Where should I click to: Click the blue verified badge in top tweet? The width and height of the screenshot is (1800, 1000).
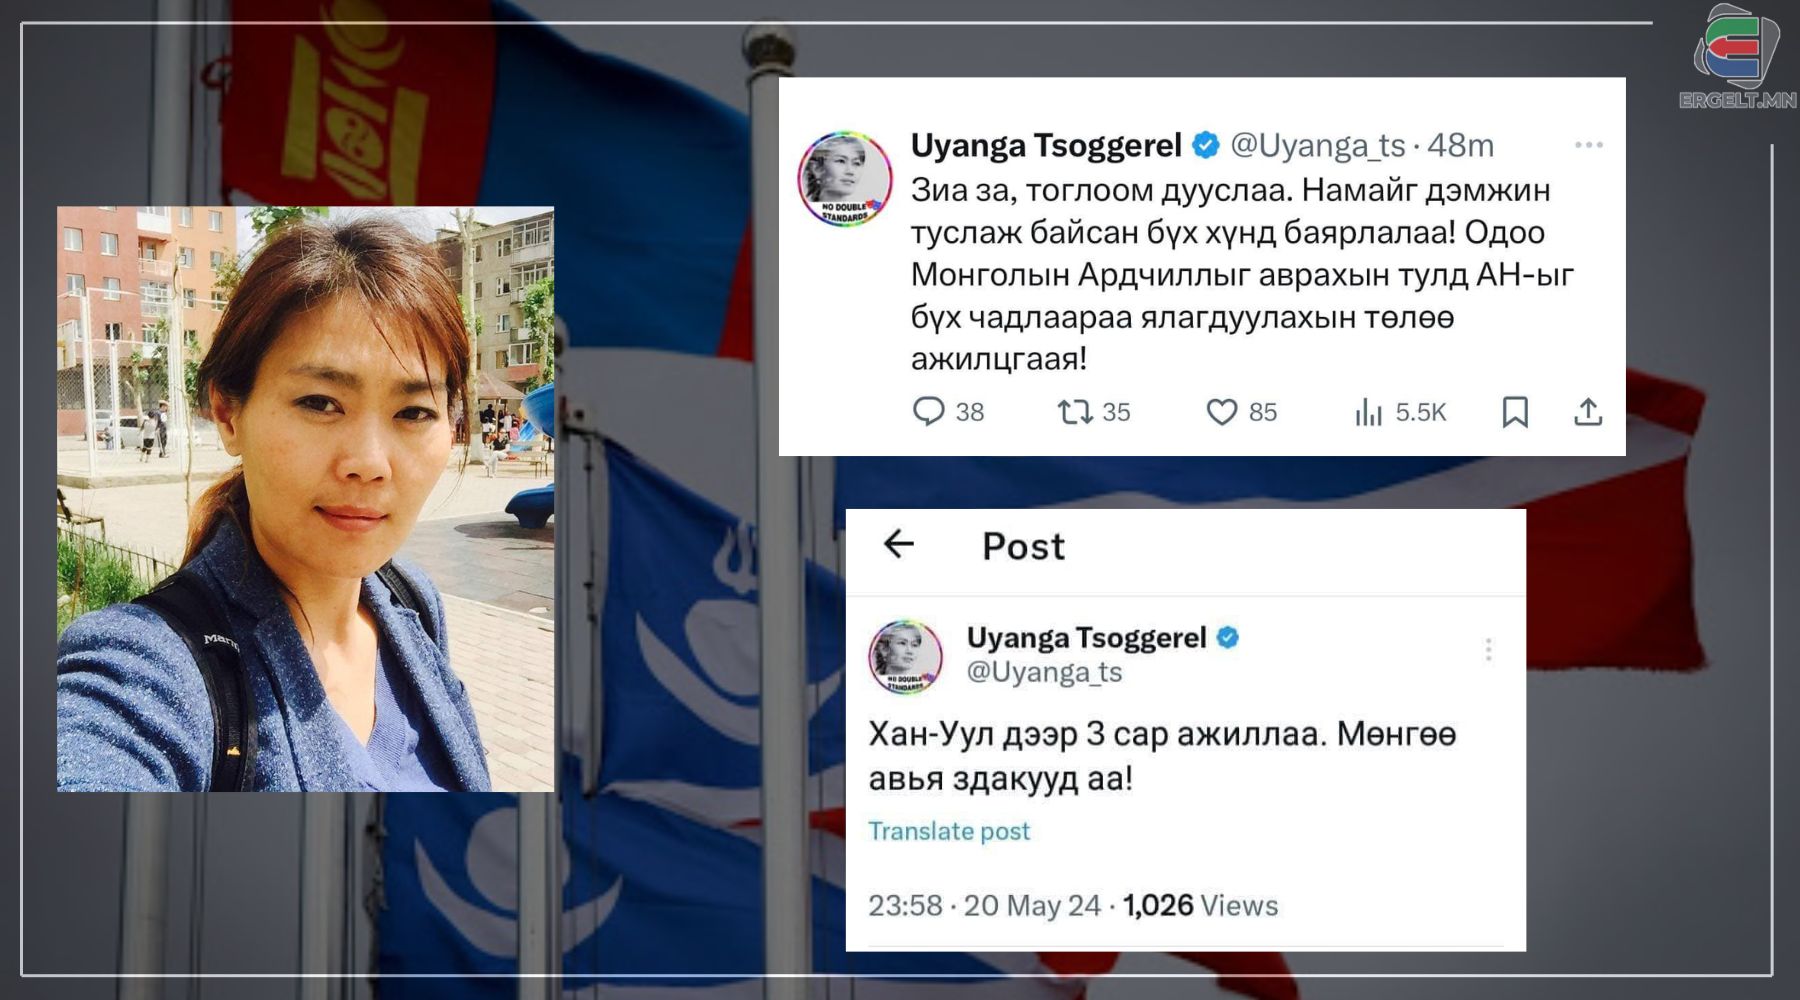point(1207,146)
